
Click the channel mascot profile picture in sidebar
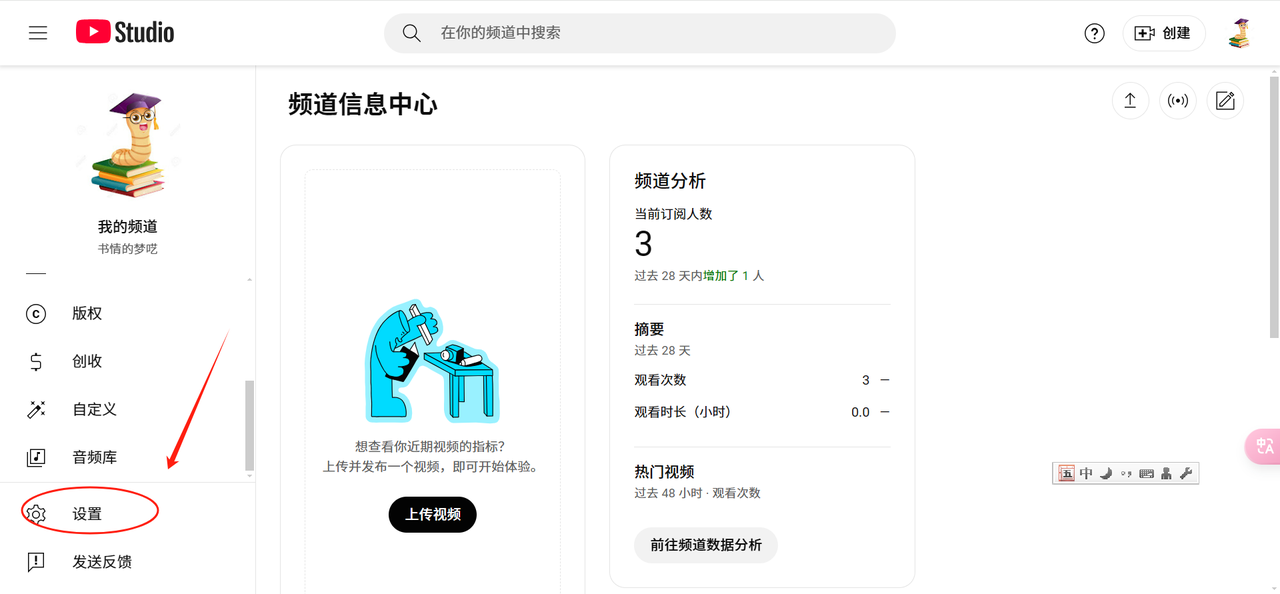[127, 145]
